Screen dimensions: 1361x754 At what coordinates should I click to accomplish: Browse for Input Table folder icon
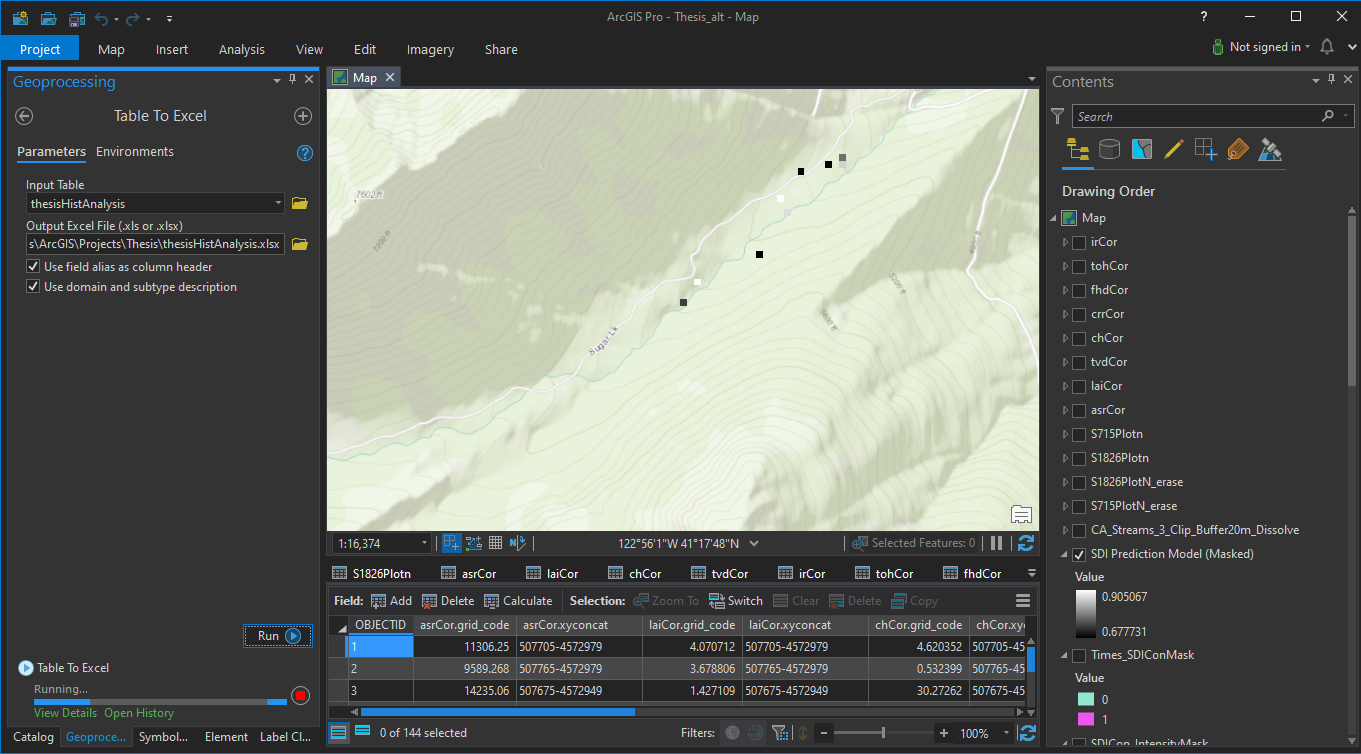point(299,203)
